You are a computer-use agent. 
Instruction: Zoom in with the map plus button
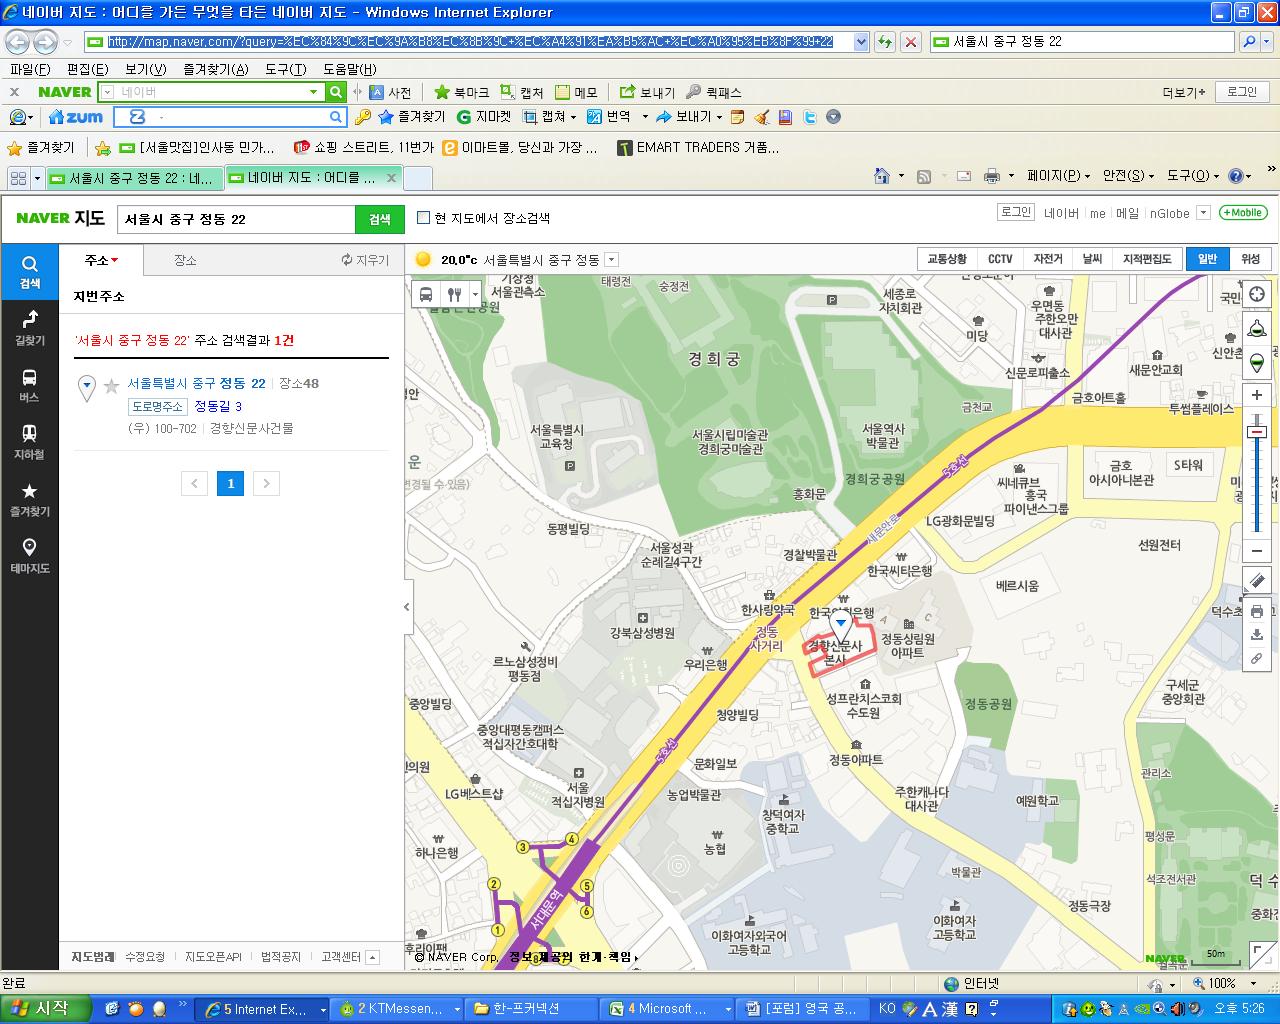tap(1257, 395)
